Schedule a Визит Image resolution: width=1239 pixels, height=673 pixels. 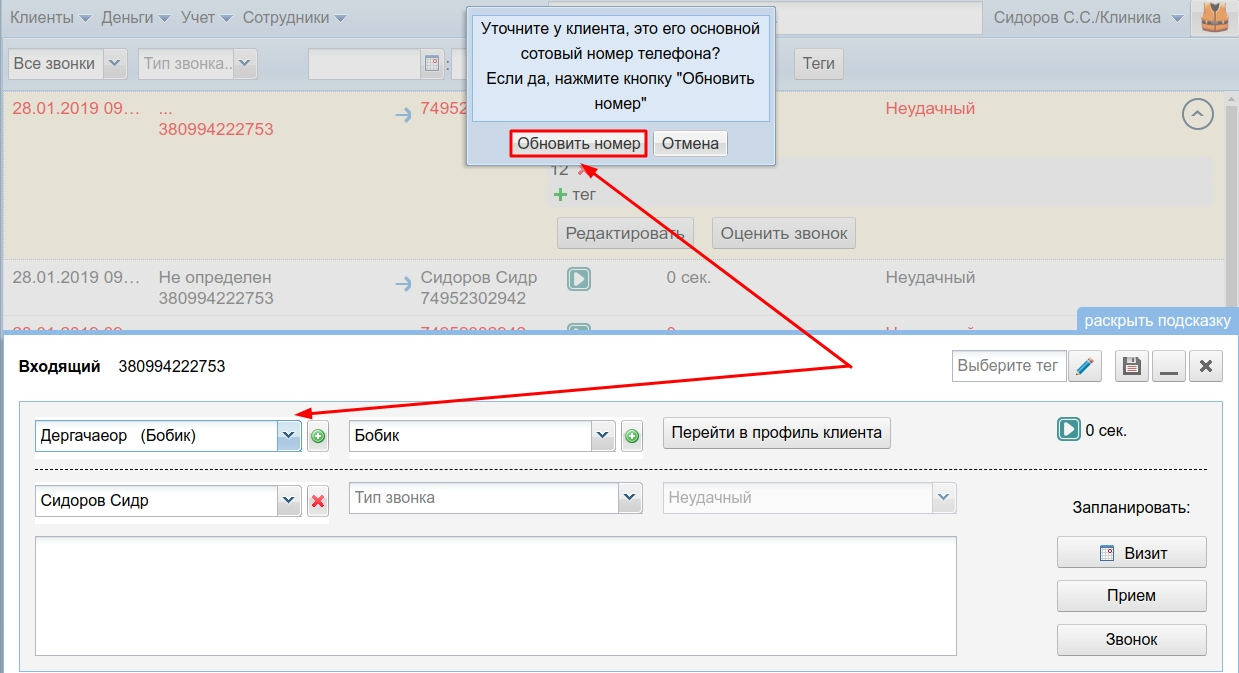[x=1132, y=552]
